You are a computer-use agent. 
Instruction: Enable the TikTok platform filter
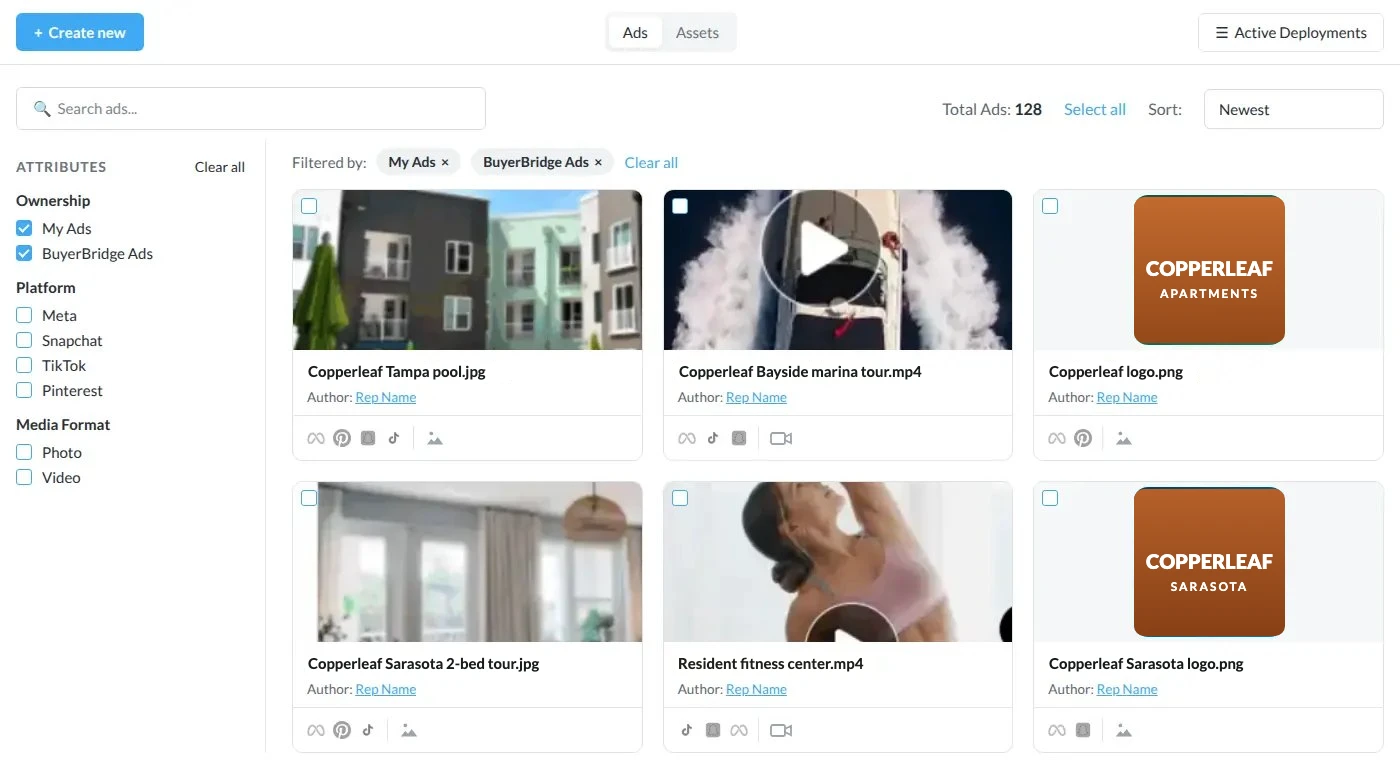[x=24, y=365]
